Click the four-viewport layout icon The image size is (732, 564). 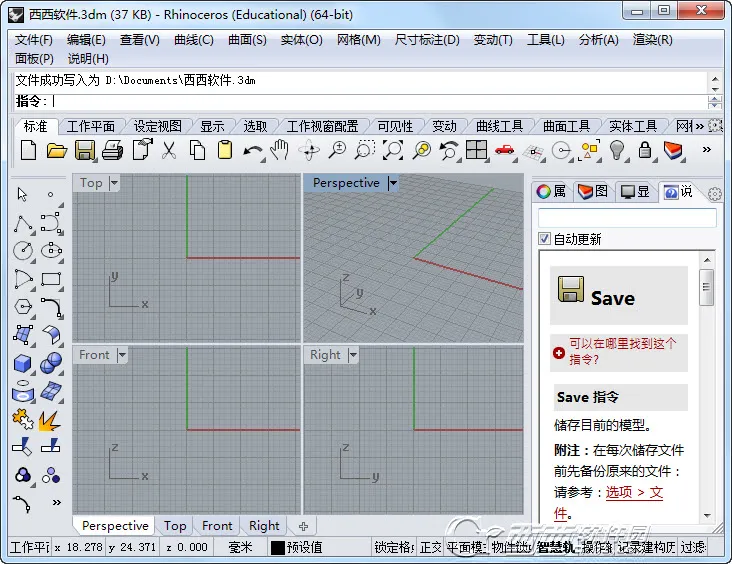pos(477,150)
